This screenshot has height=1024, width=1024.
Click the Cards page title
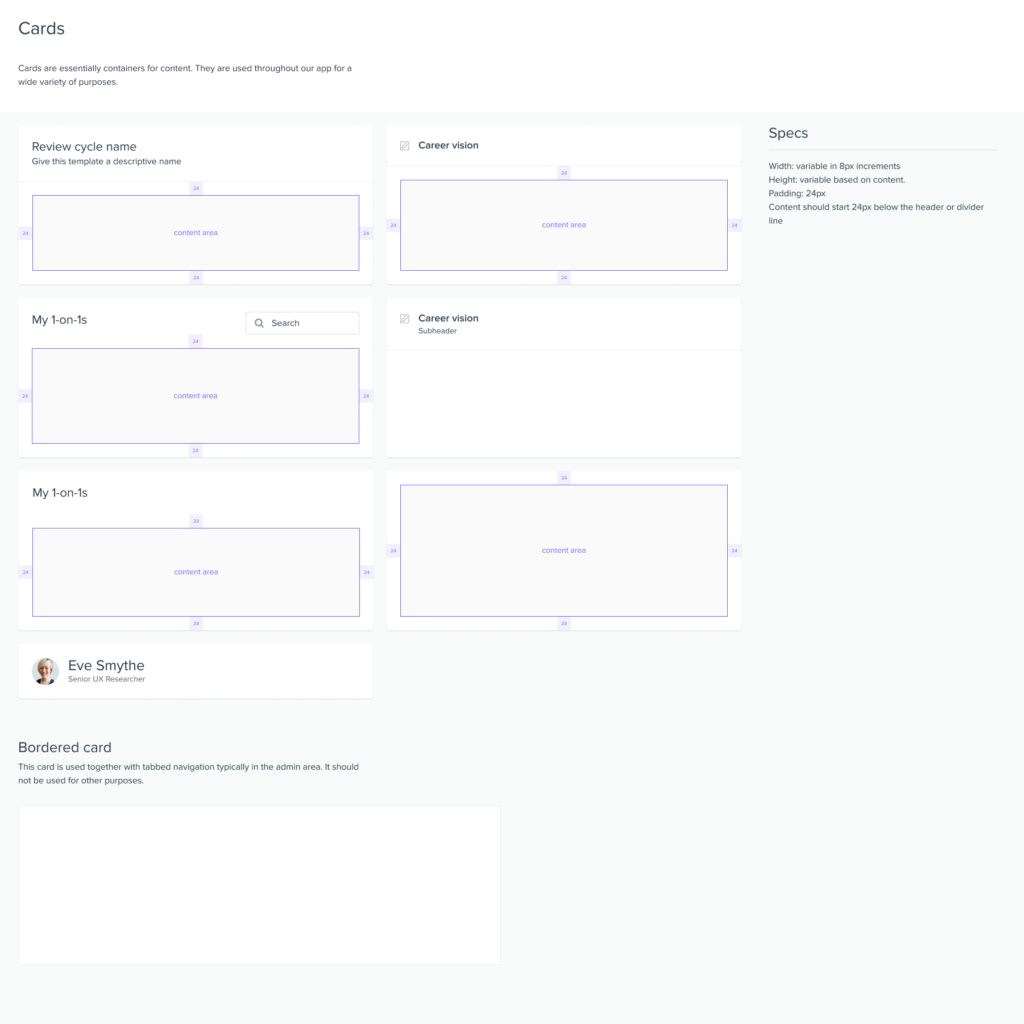pos(41,29)
